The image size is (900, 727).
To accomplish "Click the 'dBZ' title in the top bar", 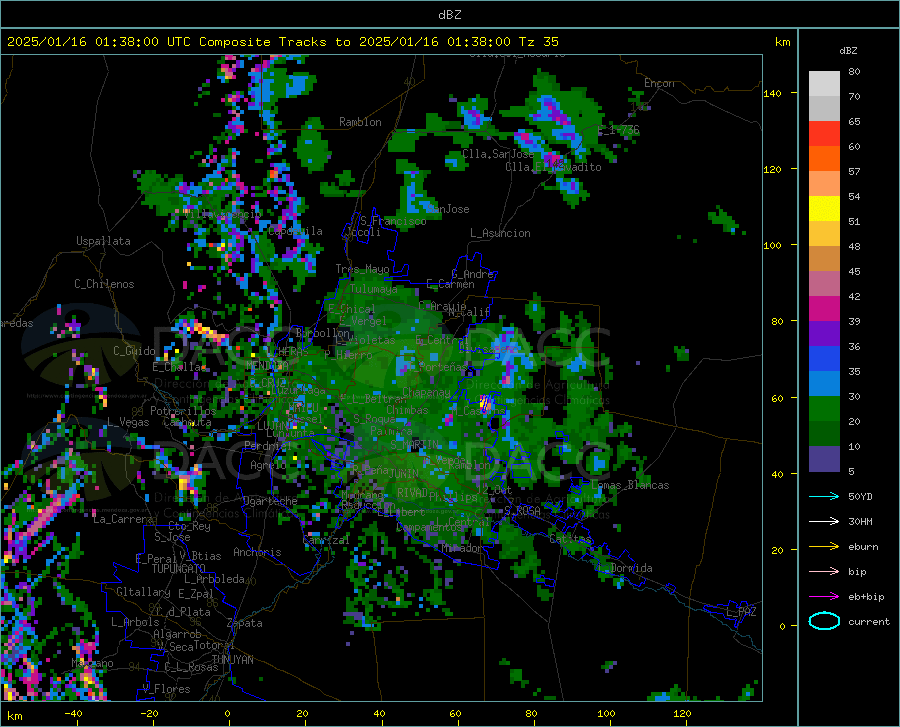I will [x=449, y=15].
